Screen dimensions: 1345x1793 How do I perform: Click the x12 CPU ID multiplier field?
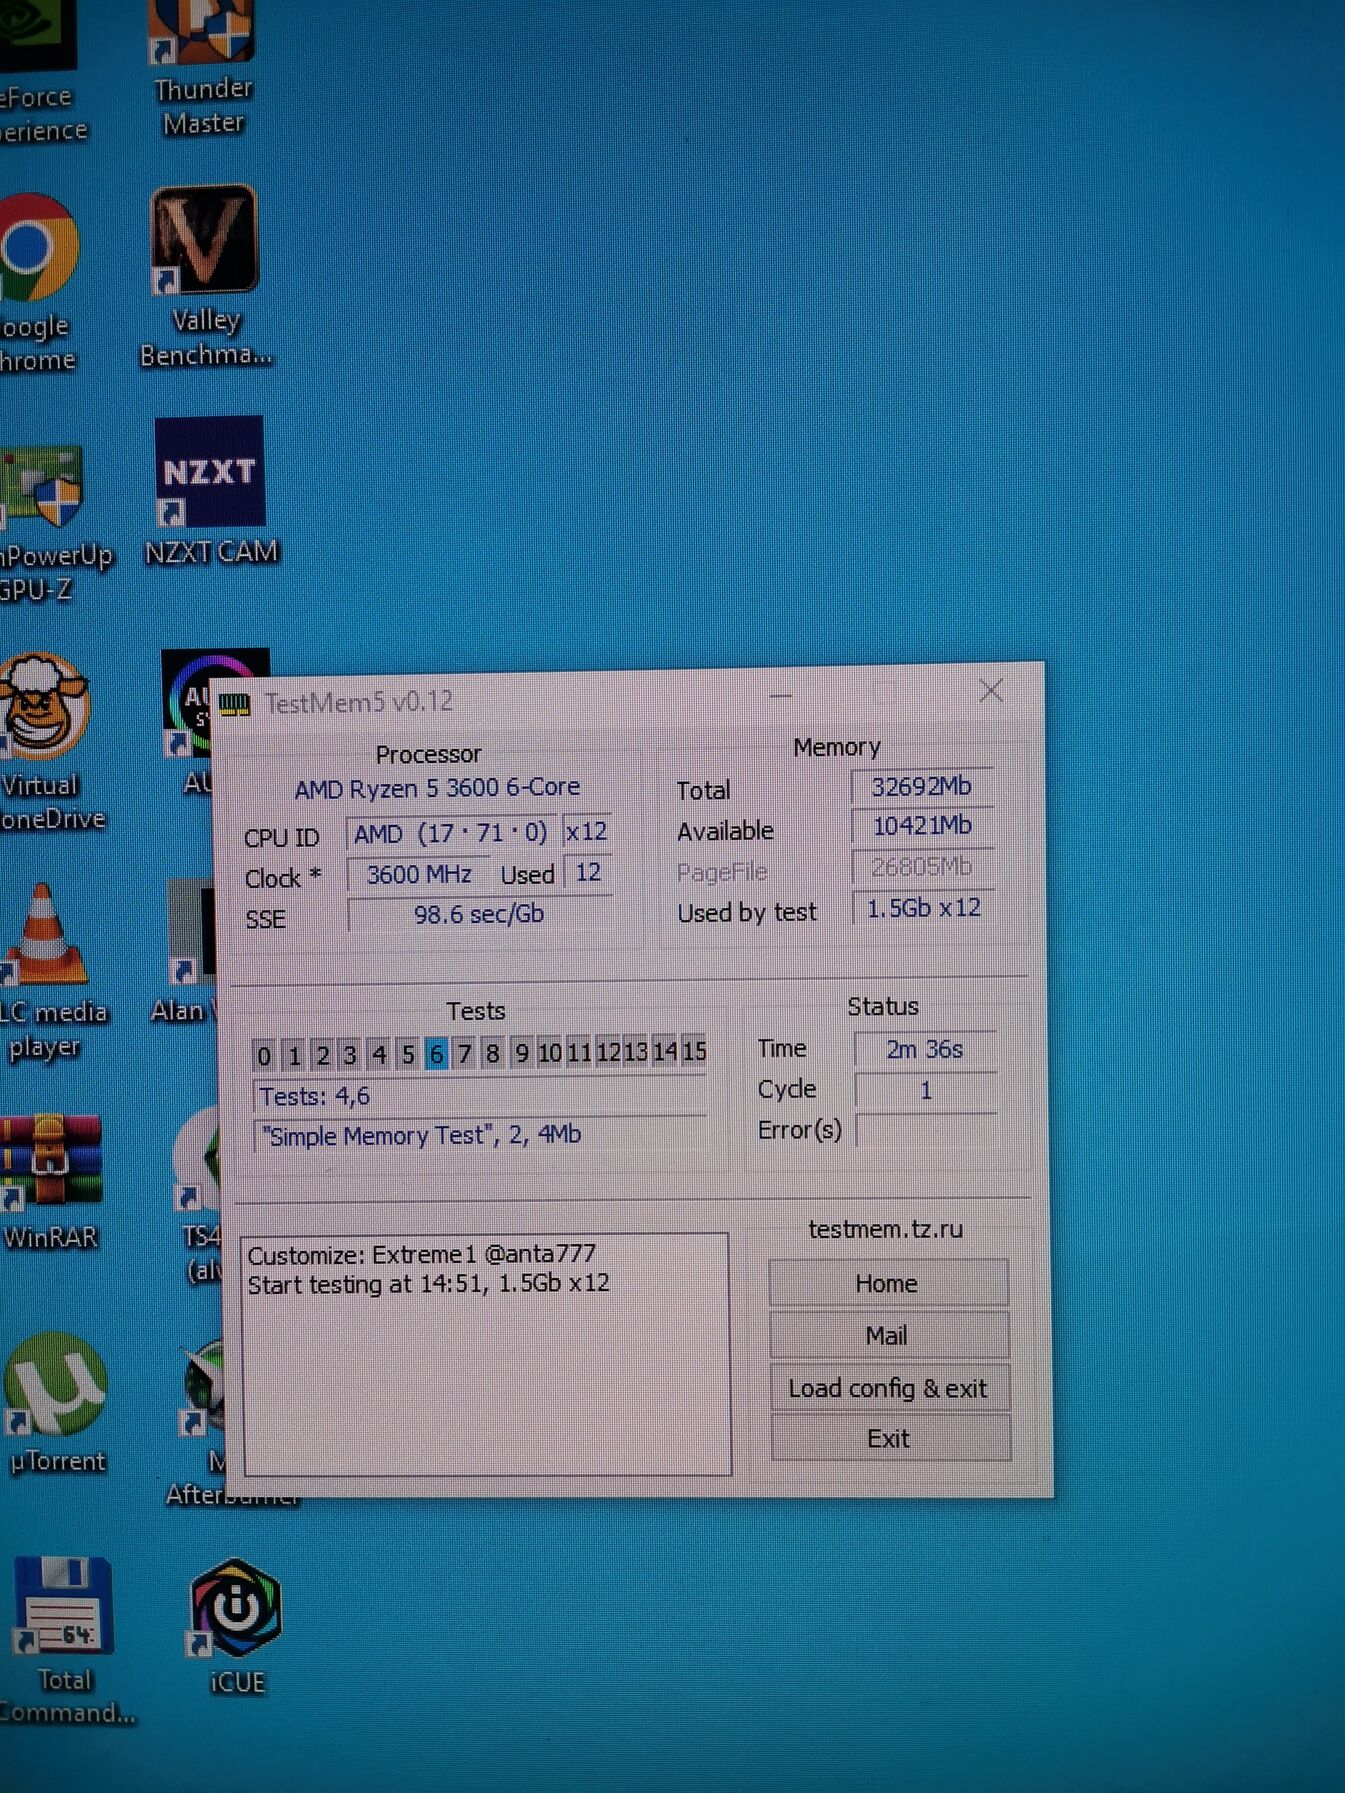[586, 832]
